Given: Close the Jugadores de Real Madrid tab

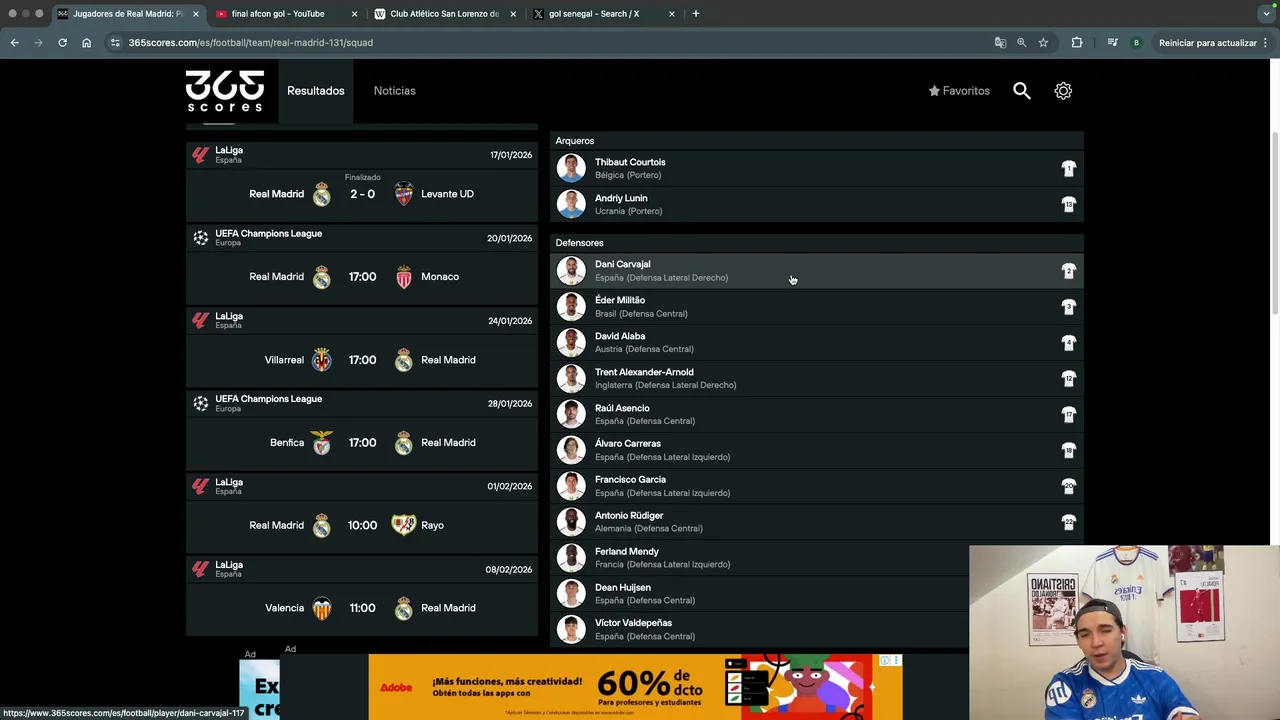Looking at the screenshot, I should (x=195, y=14).
